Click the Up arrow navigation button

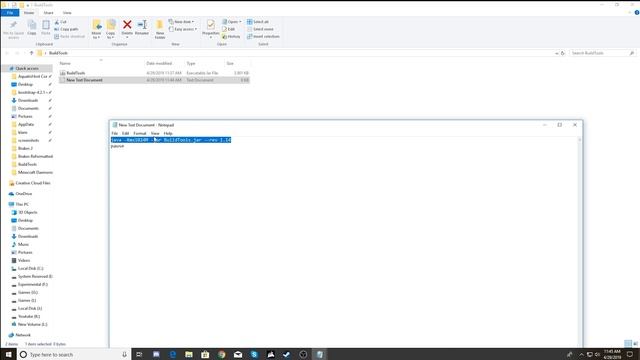tap(31, 53)
